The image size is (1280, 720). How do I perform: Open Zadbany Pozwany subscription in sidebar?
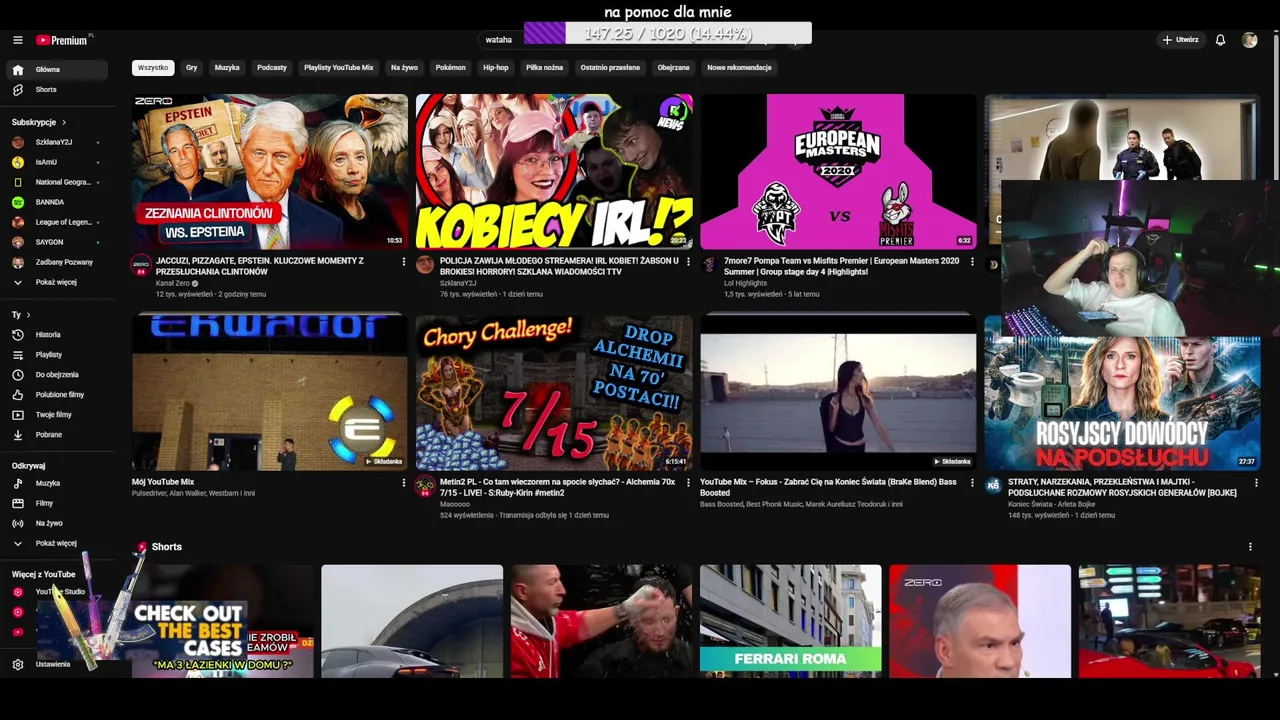58,262
